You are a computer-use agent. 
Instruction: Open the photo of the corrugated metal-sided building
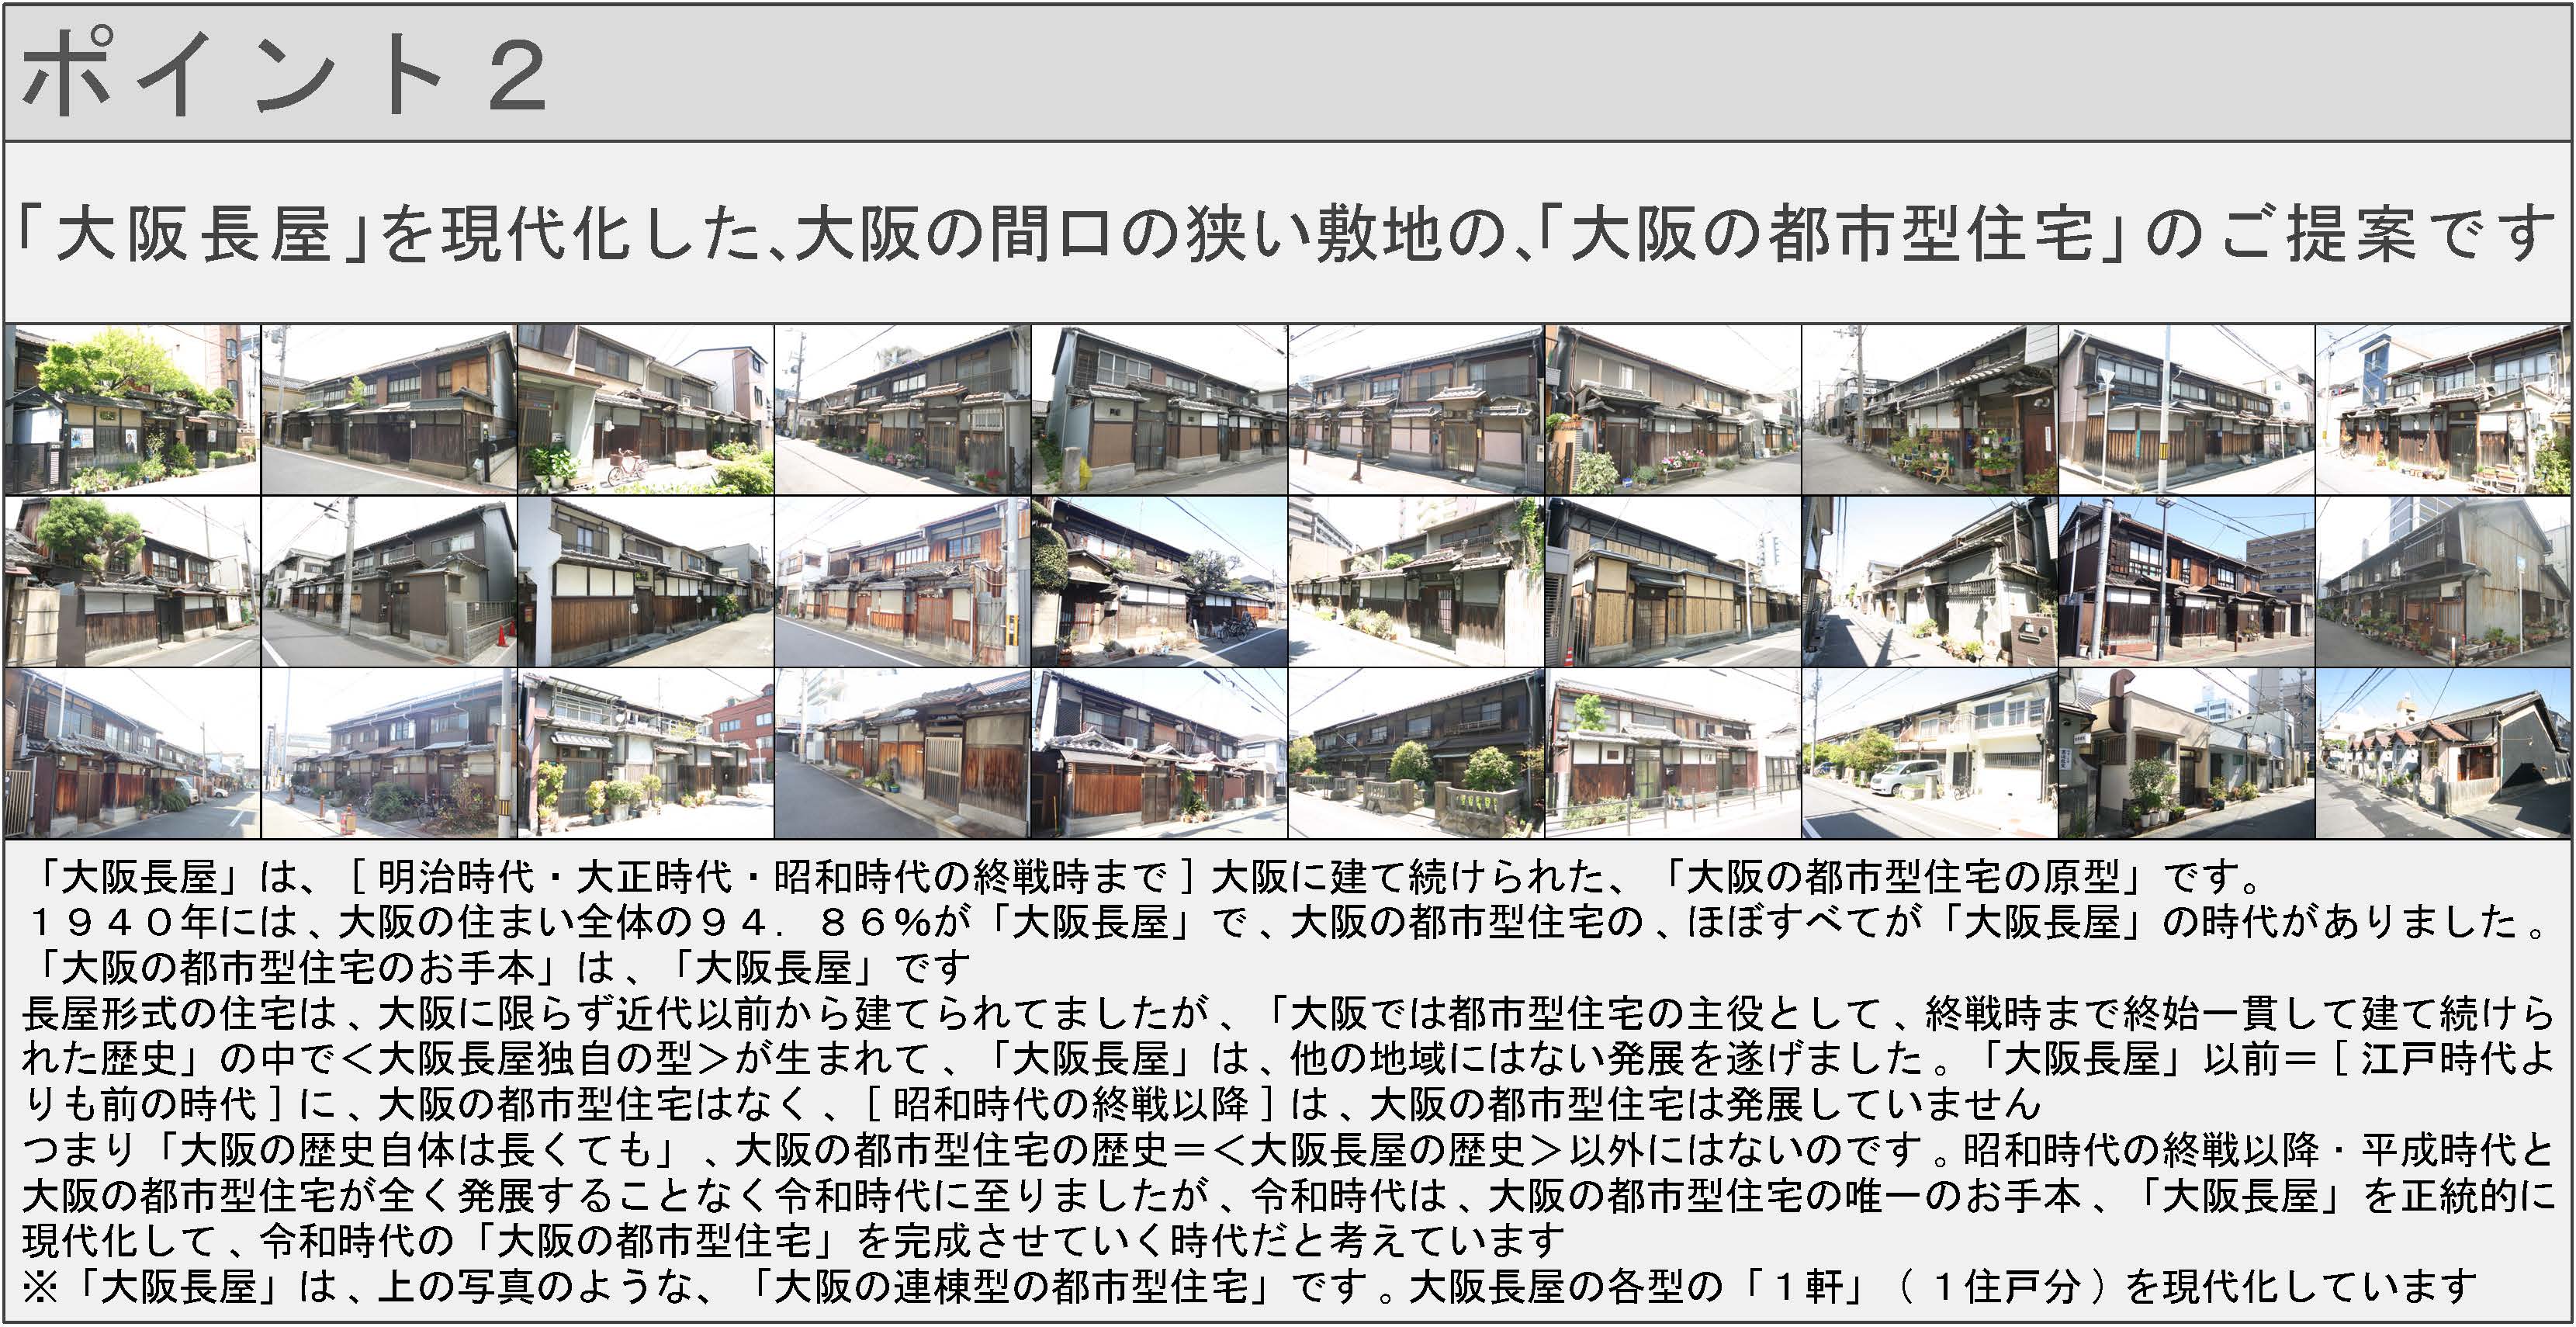(x=2444, y=582)
